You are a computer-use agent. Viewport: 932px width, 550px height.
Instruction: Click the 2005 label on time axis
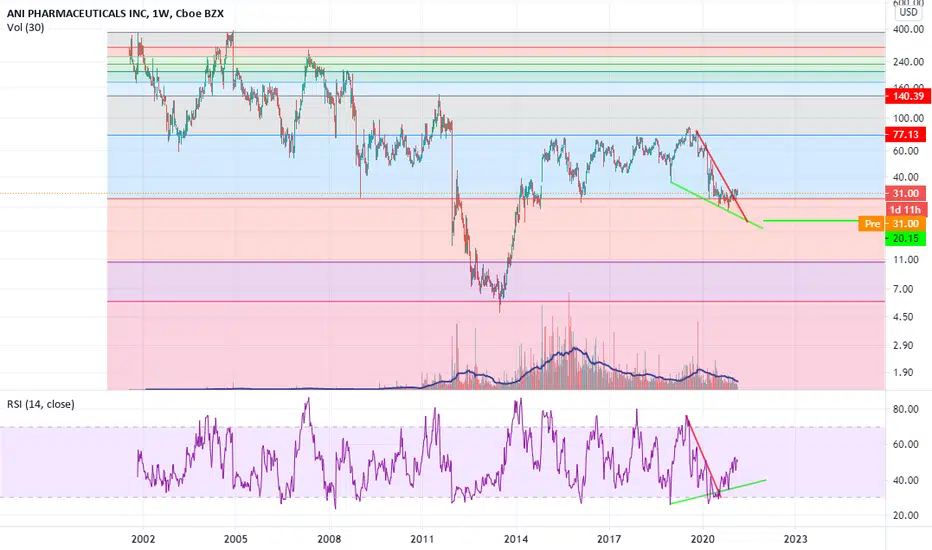(x=235, y=539)
